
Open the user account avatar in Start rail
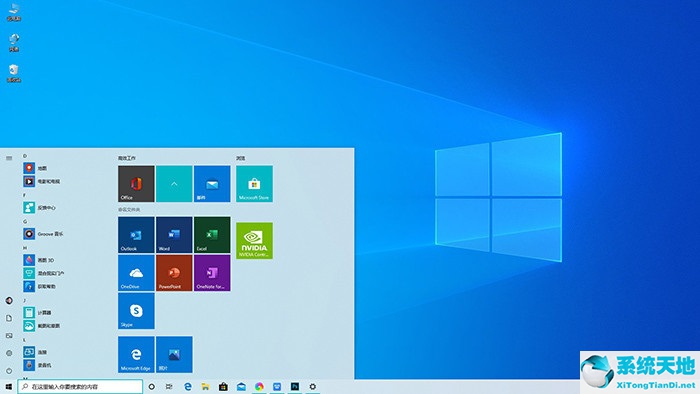point(9,300)
